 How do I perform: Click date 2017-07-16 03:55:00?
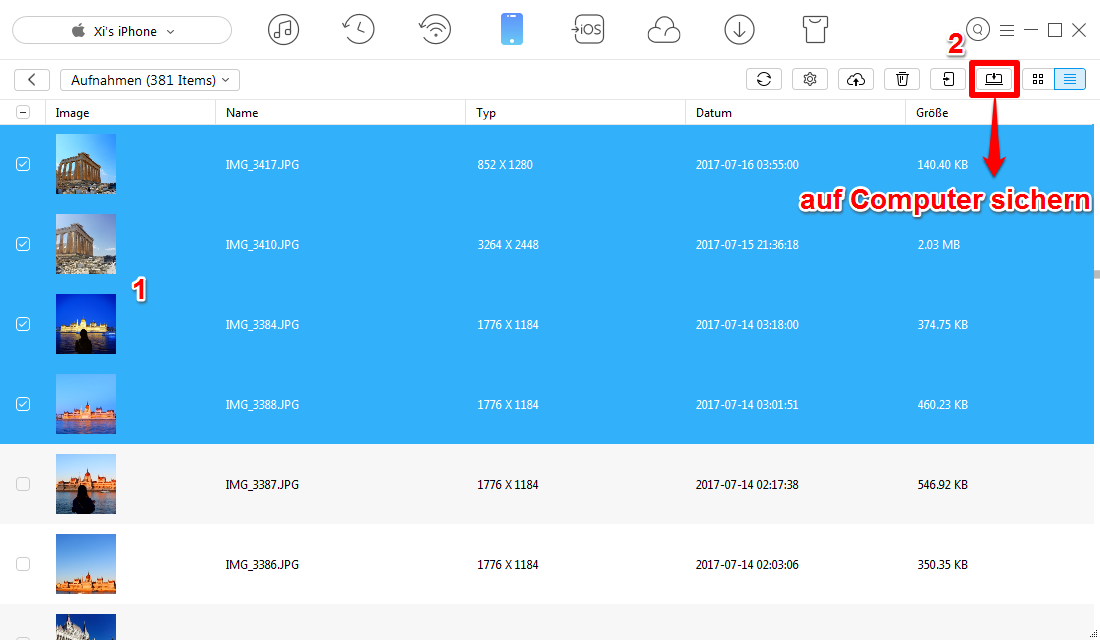pos(747,165)
